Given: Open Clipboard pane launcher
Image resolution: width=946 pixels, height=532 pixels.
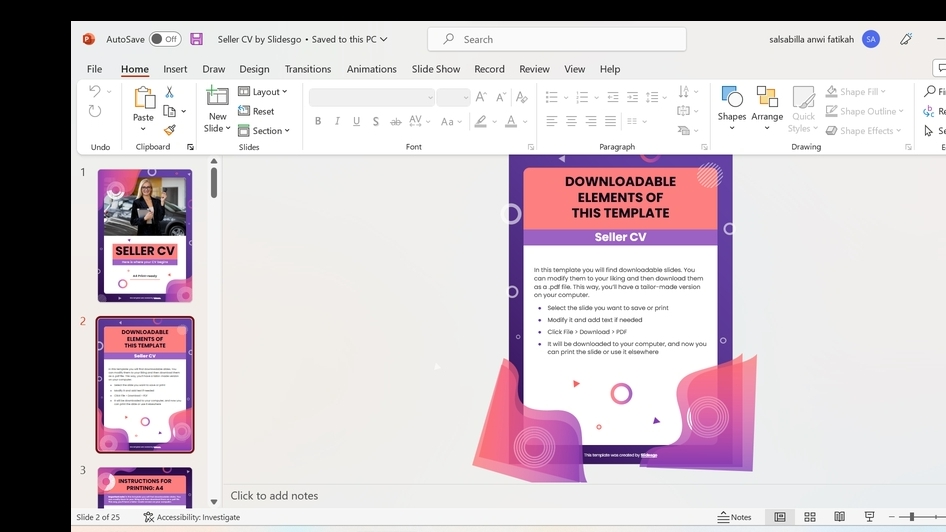Looking at the screenshot, I should click(x=191, y=147).
